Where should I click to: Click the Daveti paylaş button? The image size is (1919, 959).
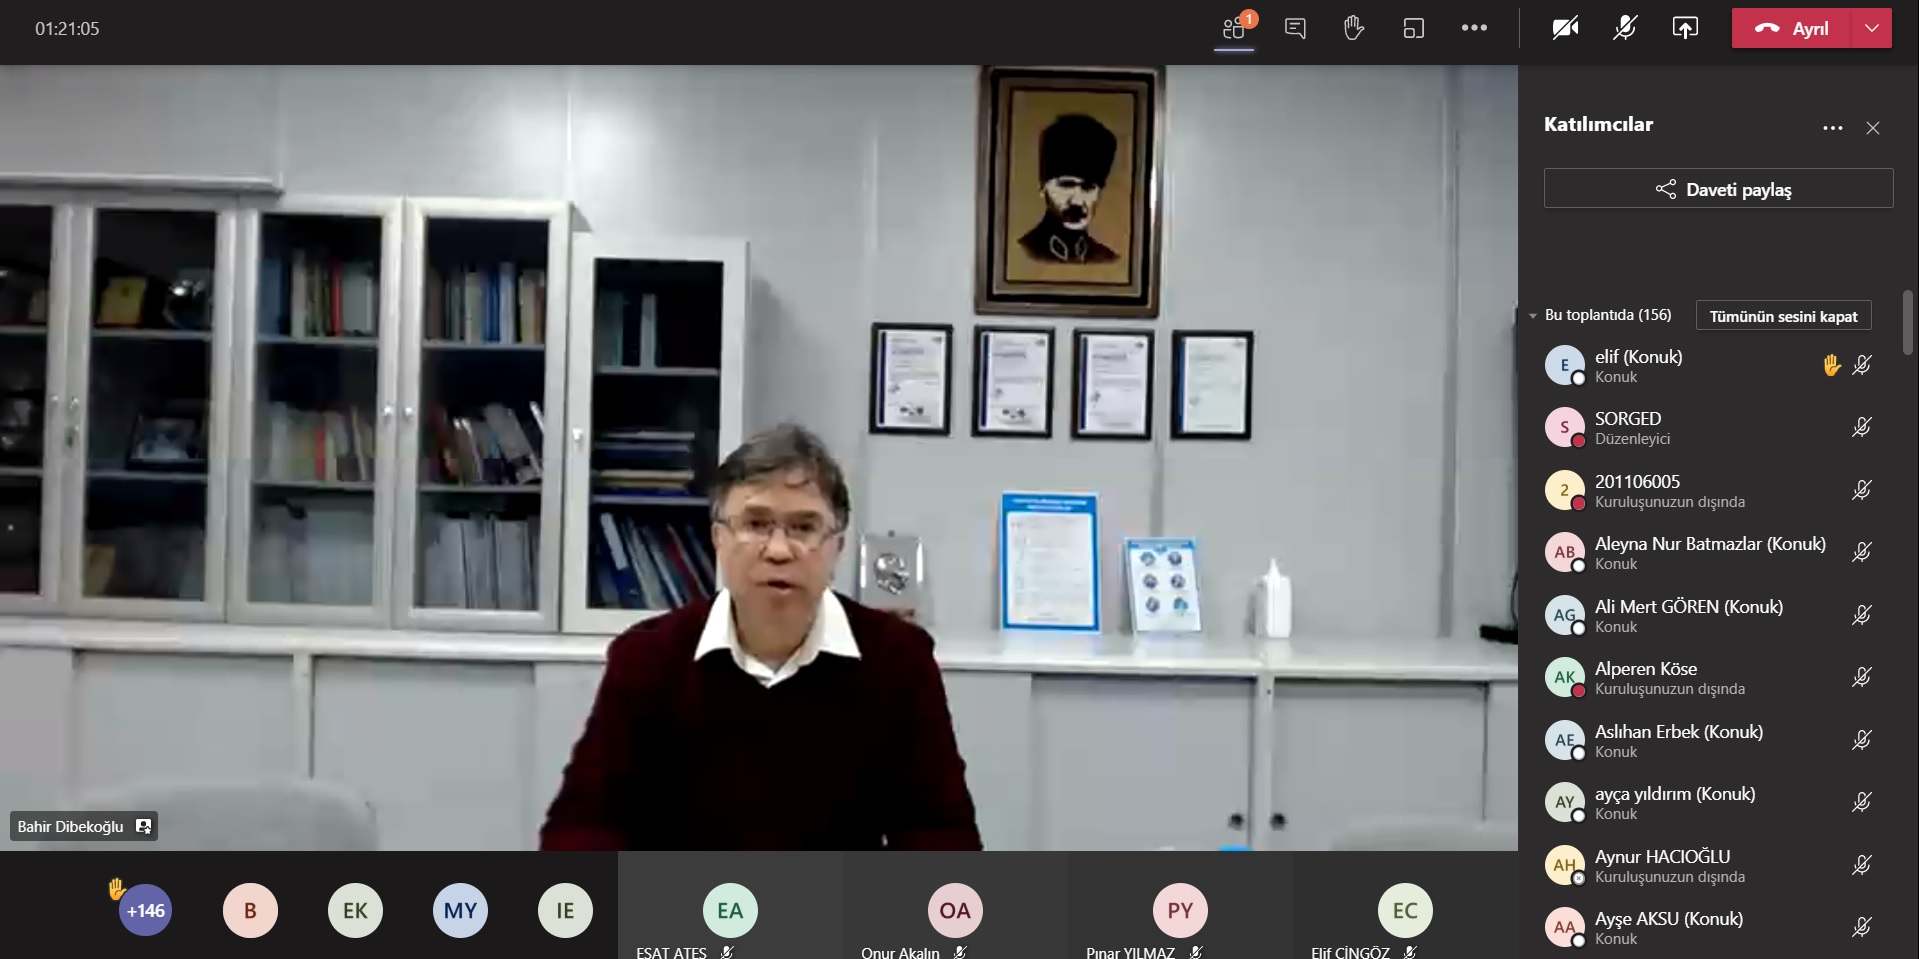point(1718,188)
